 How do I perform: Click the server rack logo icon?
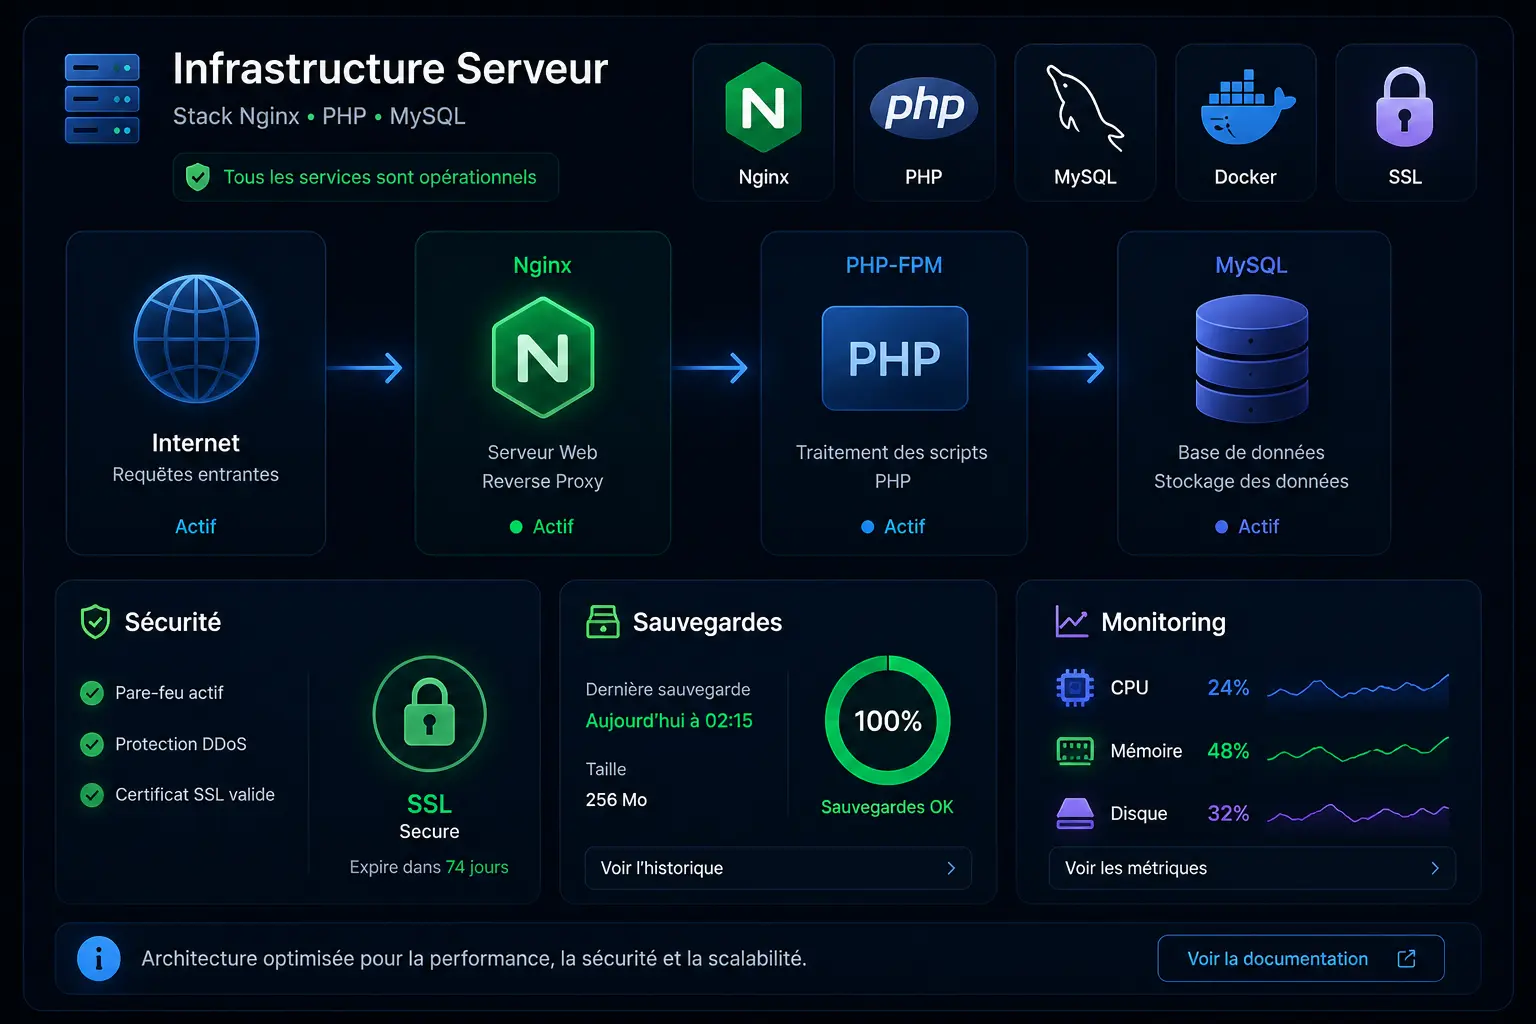pos(102,99)
